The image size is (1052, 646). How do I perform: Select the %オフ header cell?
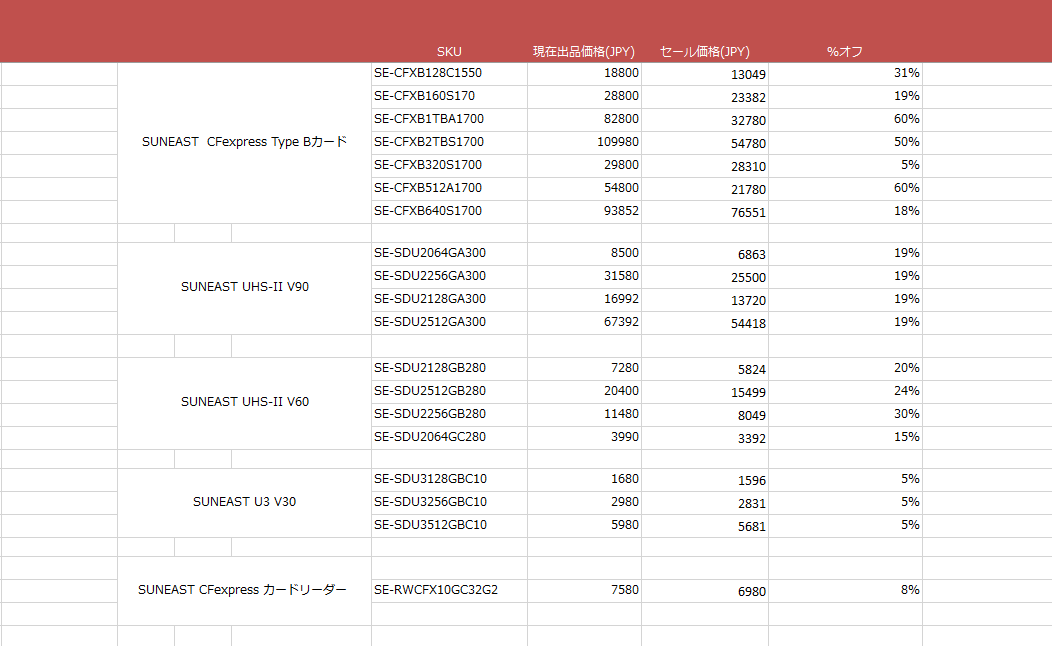pyautogui.click(x=845, y=52)
